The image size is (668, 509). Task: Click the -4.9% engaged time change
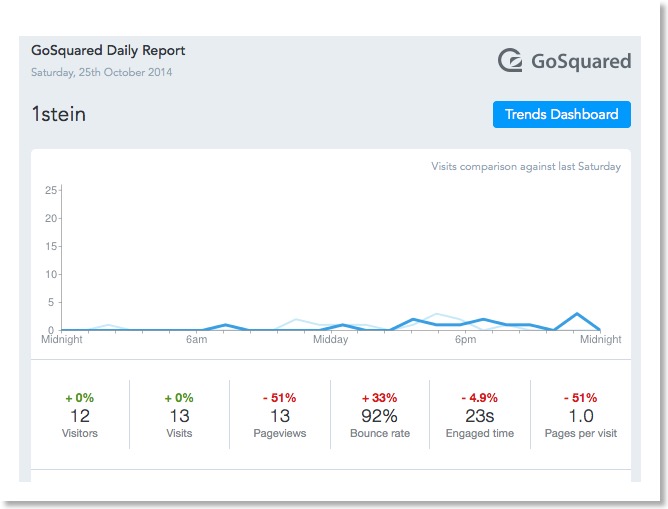[x=480, y=398]
